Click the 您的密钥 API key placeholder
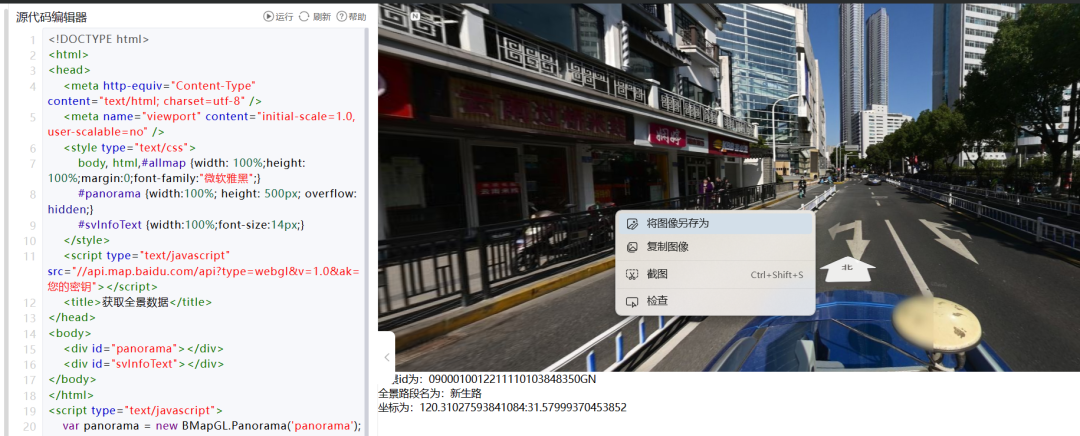 point(72,287)
